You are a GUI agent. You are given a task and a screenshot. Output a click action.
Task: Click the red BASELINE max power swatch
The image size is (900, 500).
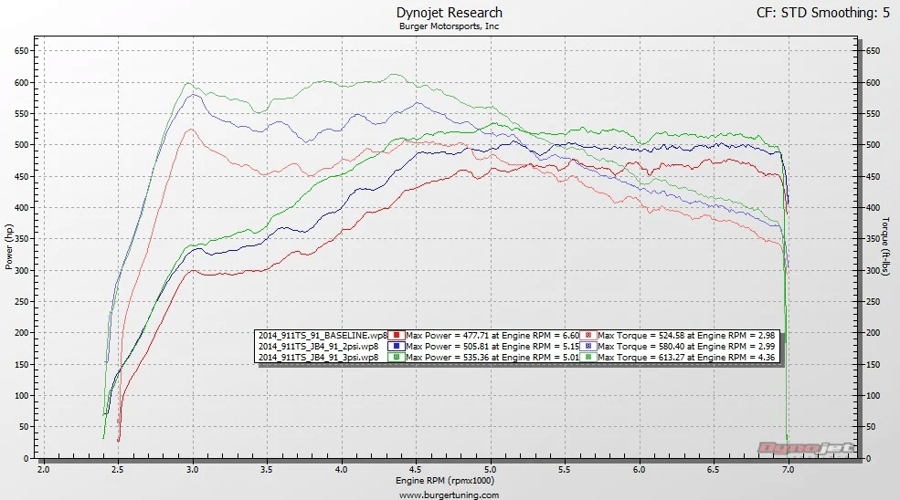click(397, 335)
